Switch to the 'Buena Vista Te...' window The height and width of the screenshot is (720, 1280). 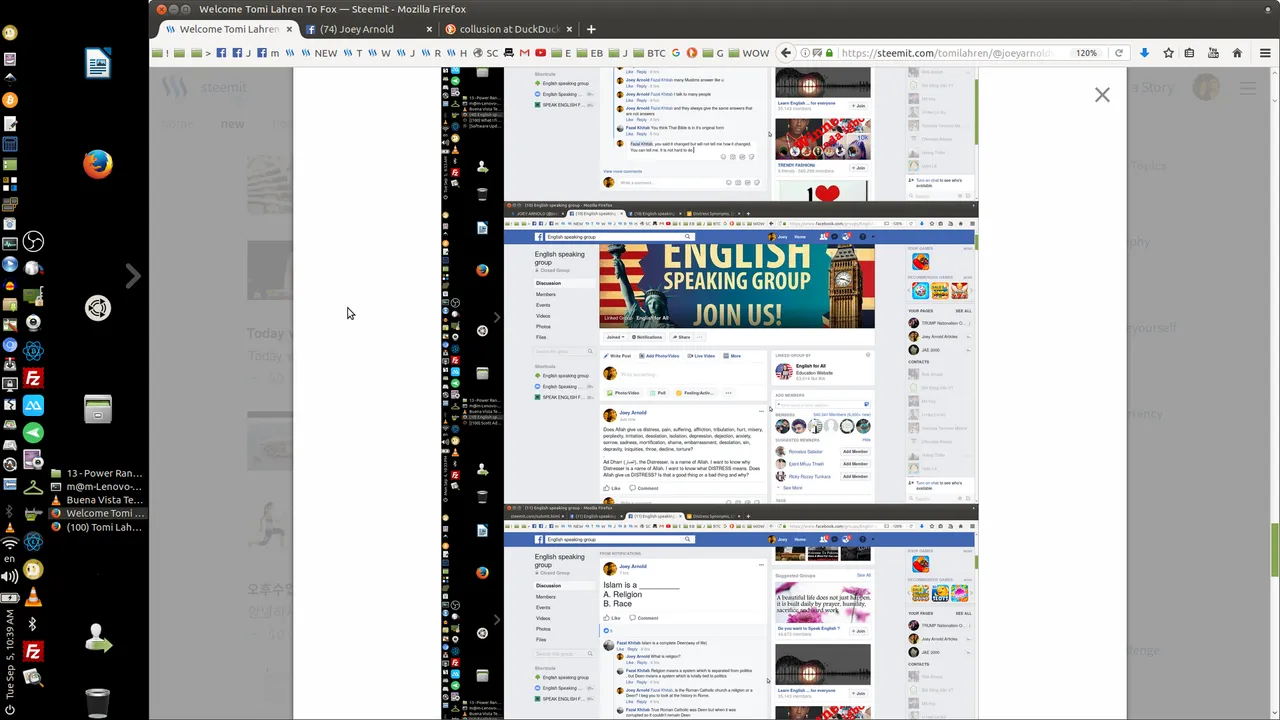[96, 500]
